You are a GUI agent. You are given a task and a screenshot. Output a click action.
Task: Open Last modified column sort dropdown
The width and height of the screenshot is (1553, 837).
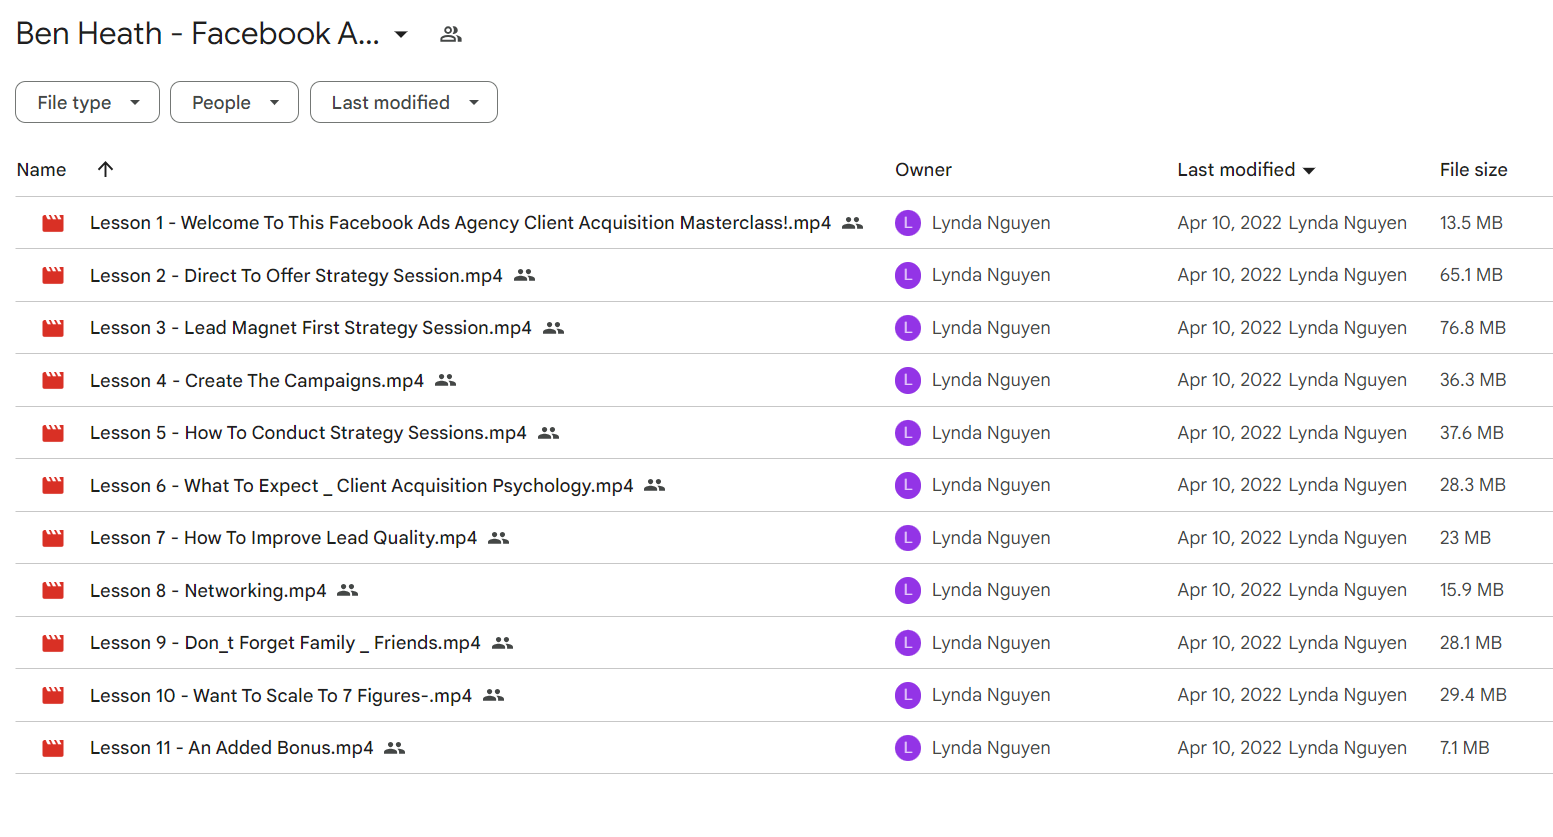pyautogui.click(x=1309, y=171)
